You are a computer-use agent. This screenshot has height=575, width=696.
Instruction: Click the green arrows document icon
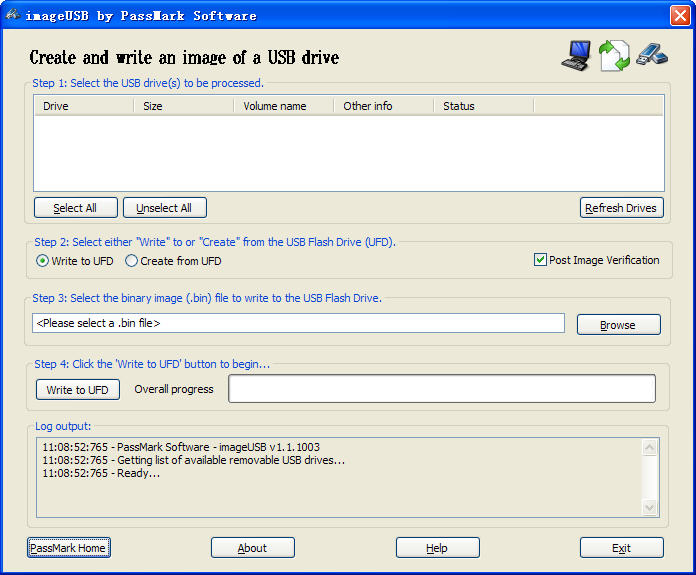[613, 56]
